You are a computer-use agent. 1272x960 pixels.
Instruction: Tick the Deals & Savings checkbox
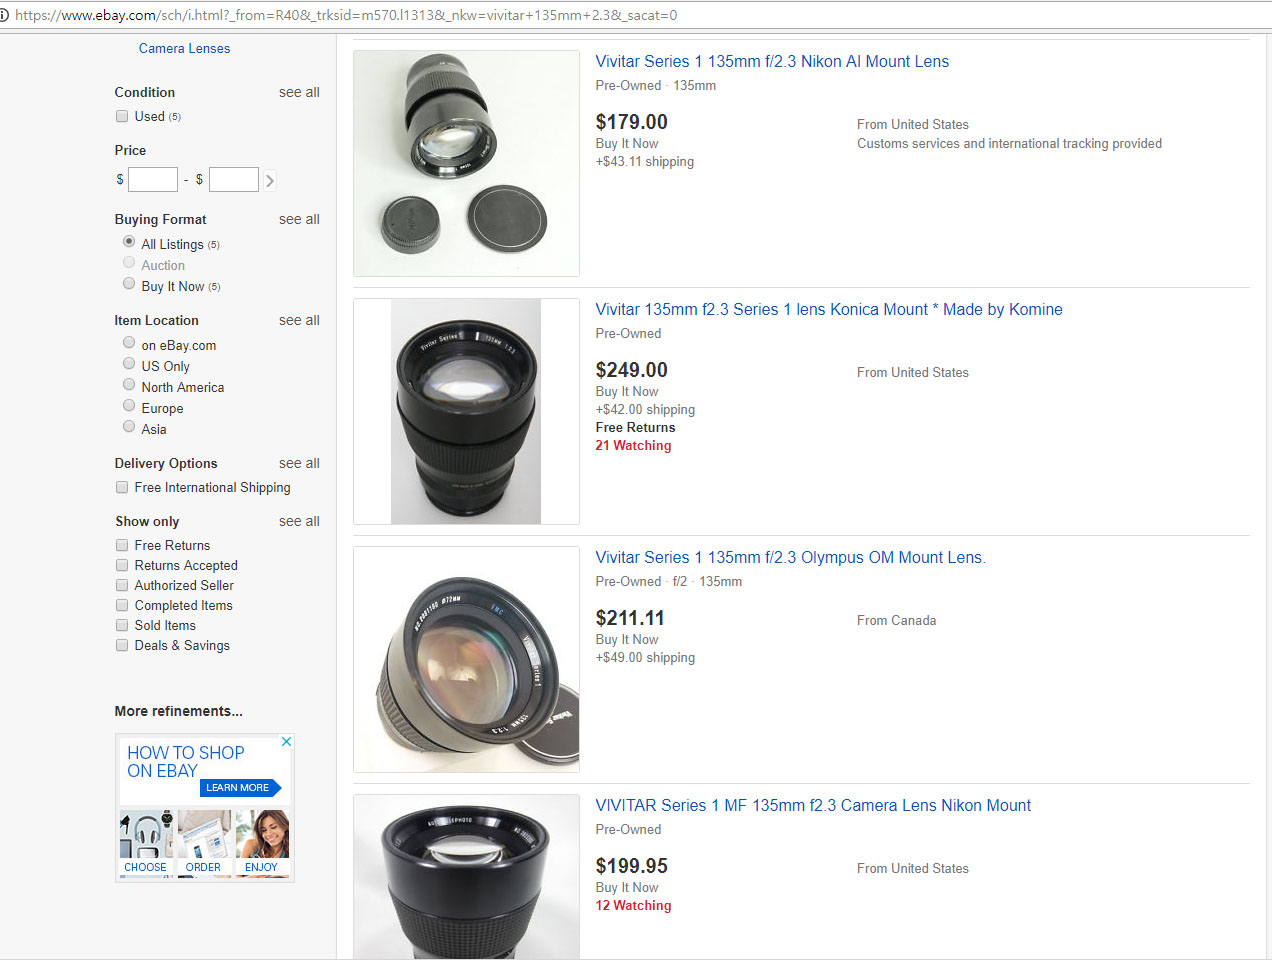(x=122, y=645)
